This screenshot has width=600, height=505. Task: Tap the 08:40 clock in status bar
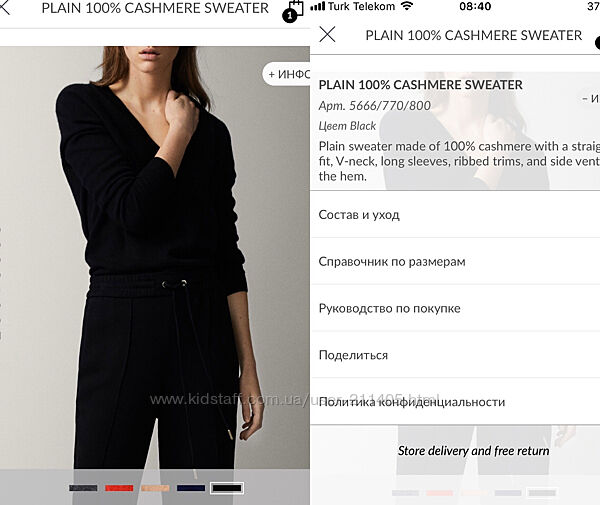point(475,6)
